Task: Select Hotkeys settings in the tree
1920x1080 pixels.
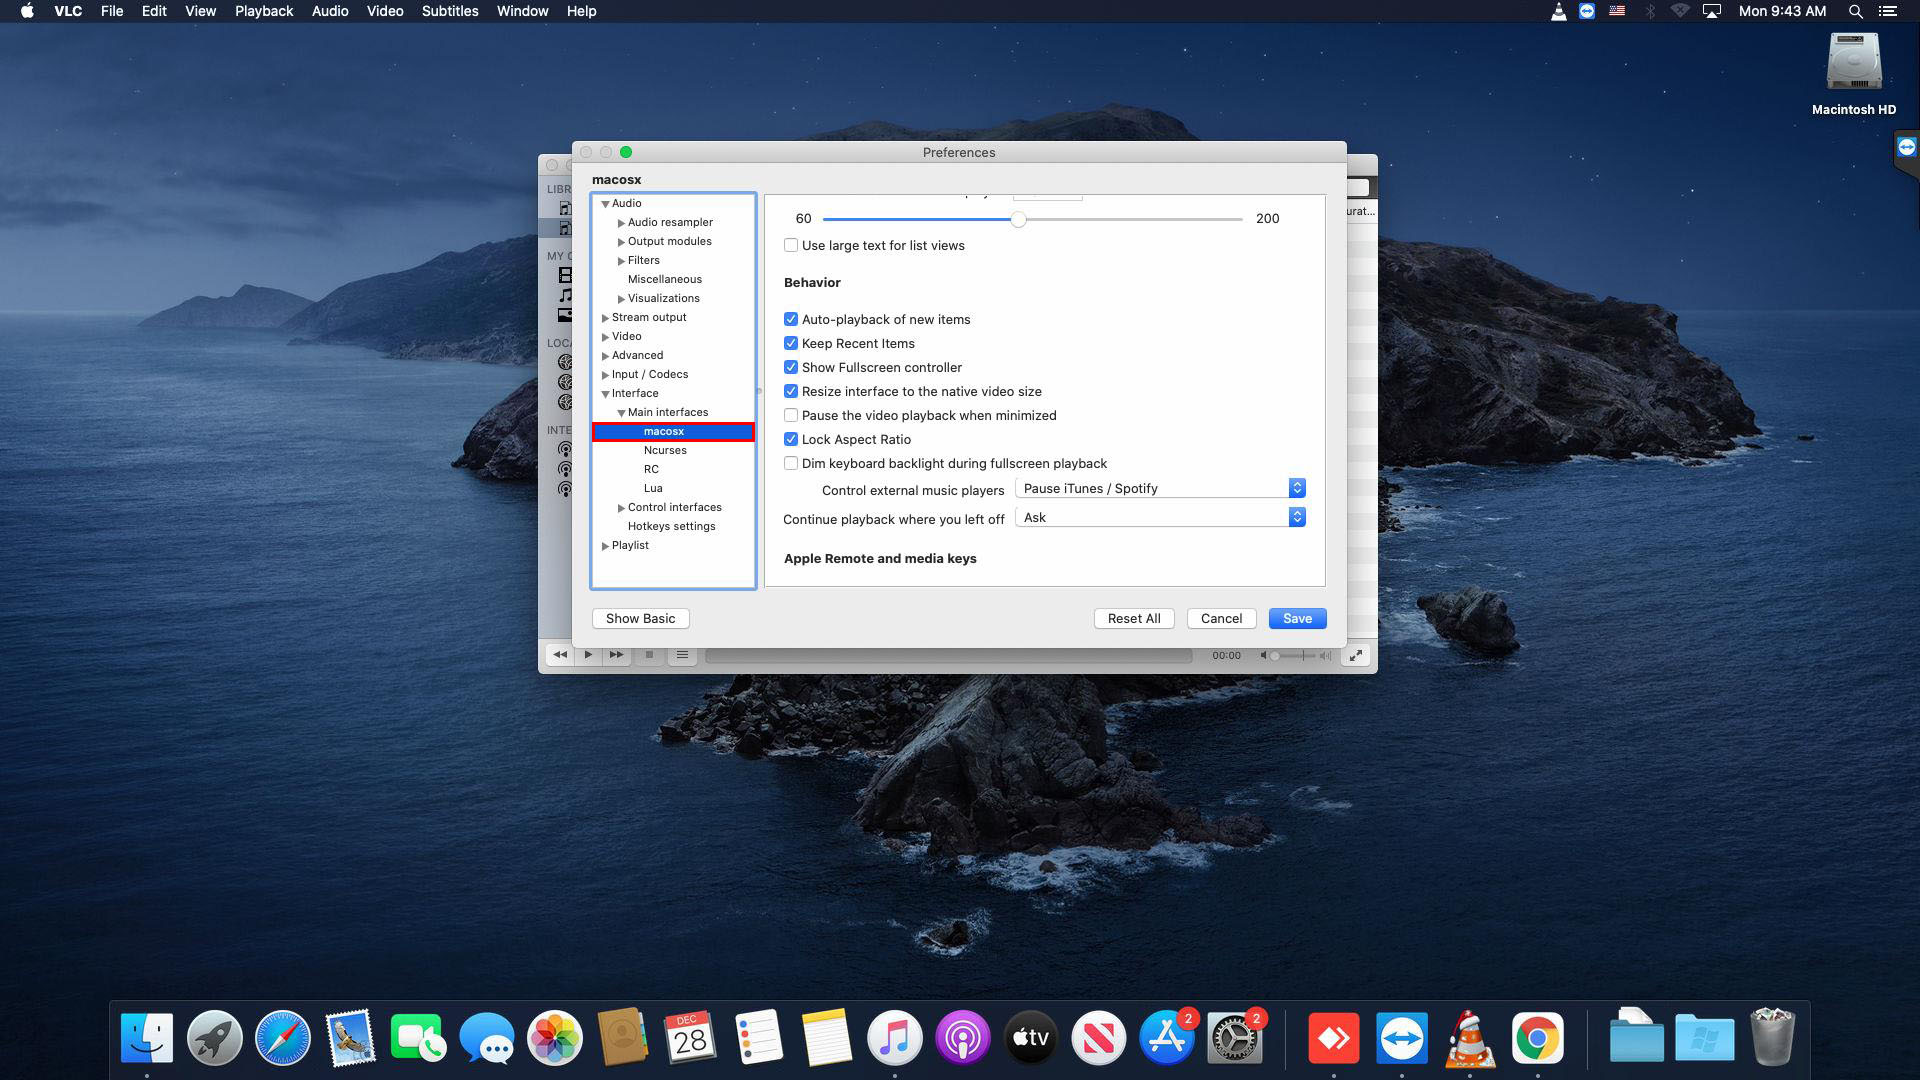Action: click(x=671, y=526)
